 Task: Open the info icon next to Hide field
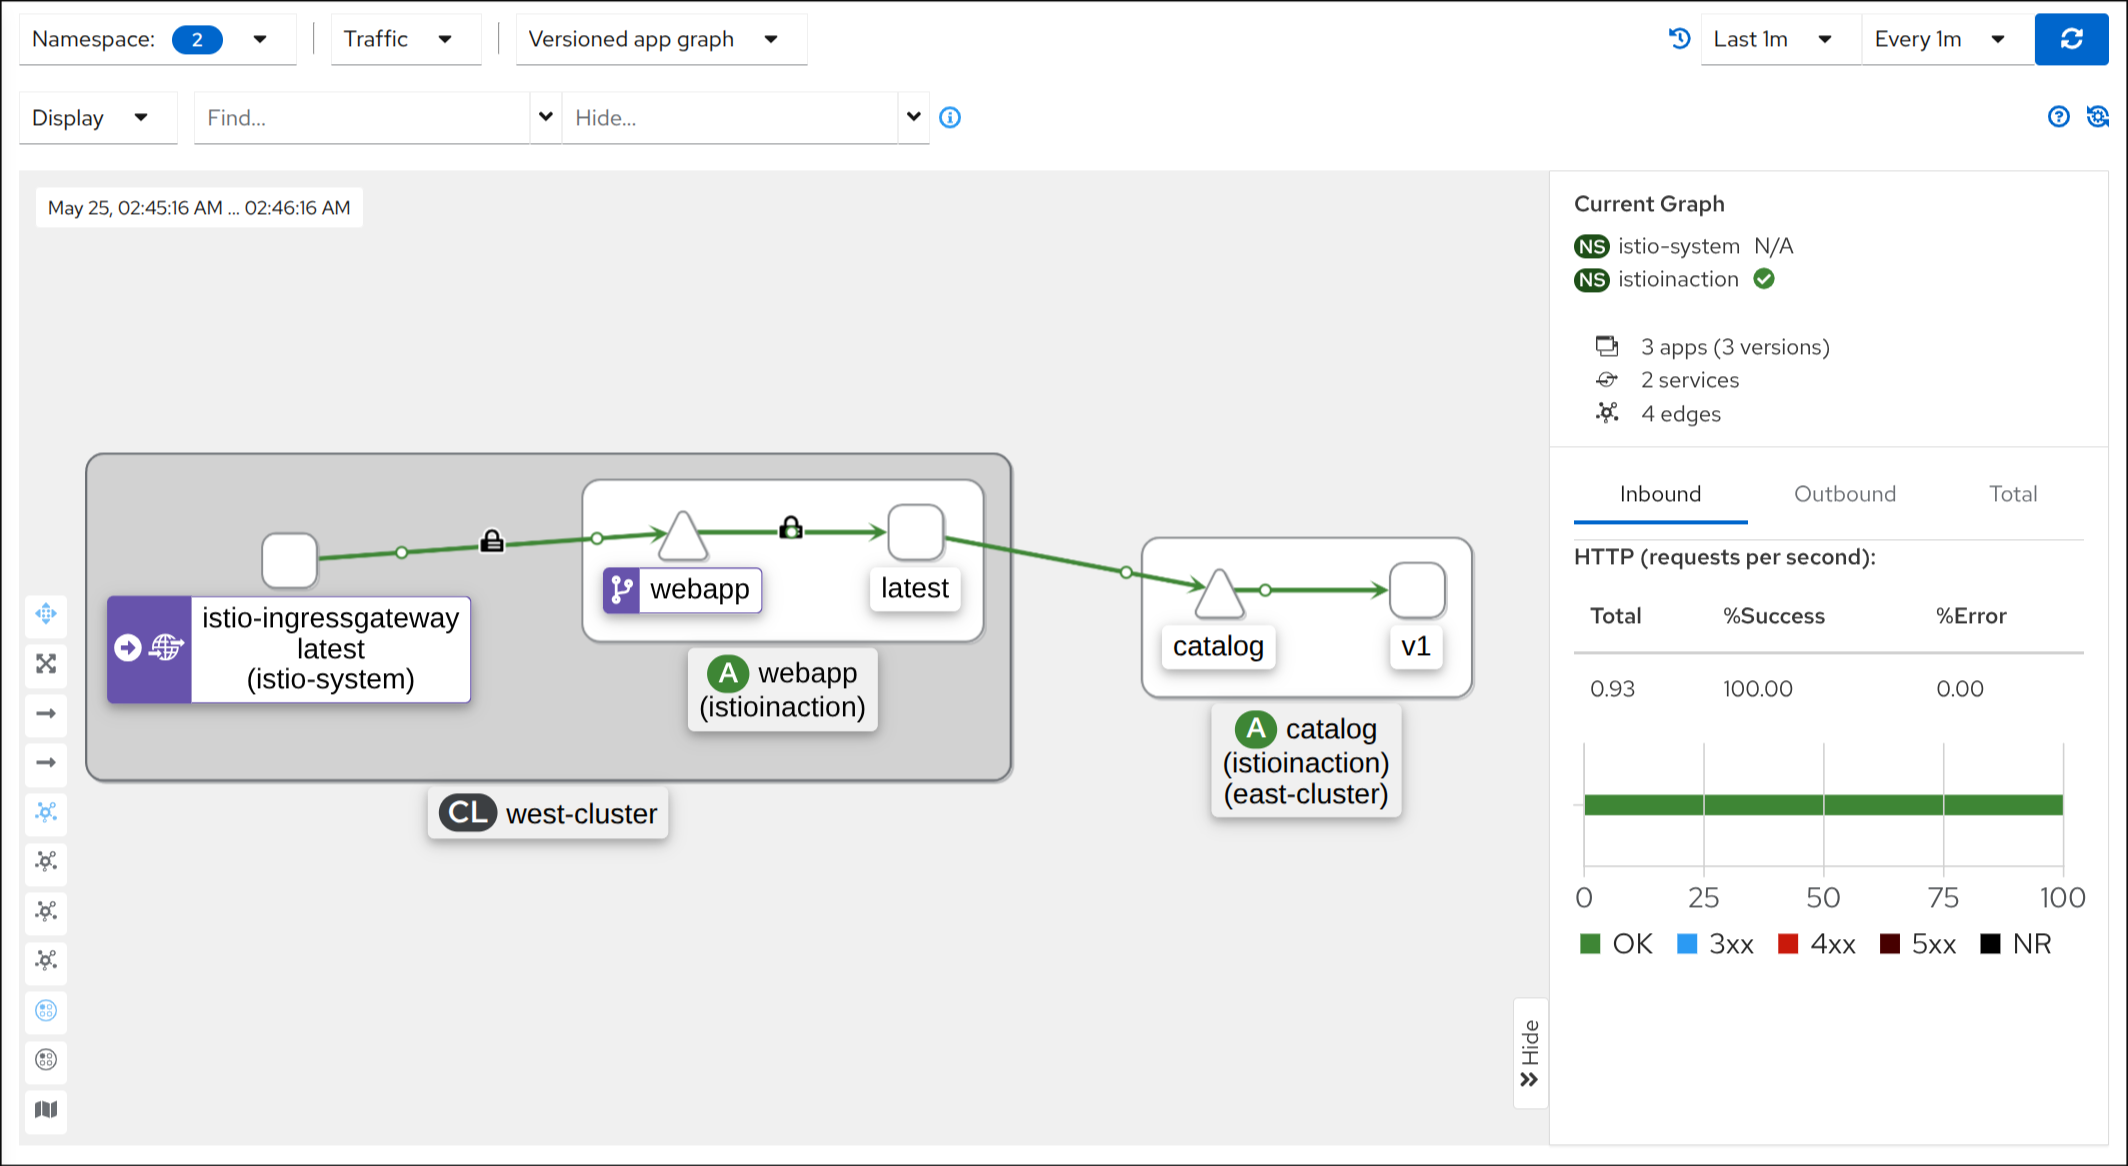(x=950, y=118)
